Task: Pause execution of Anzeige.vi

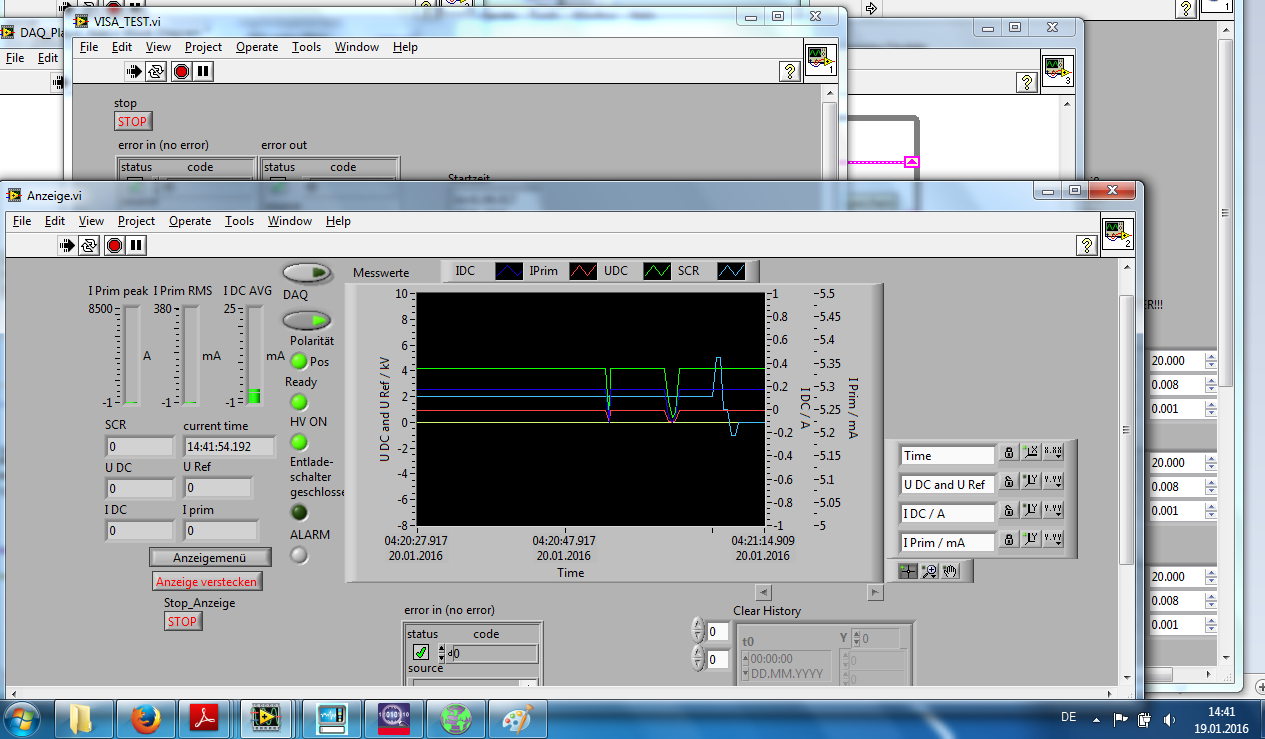Action: pyautogui.click(x=136, y=245)
